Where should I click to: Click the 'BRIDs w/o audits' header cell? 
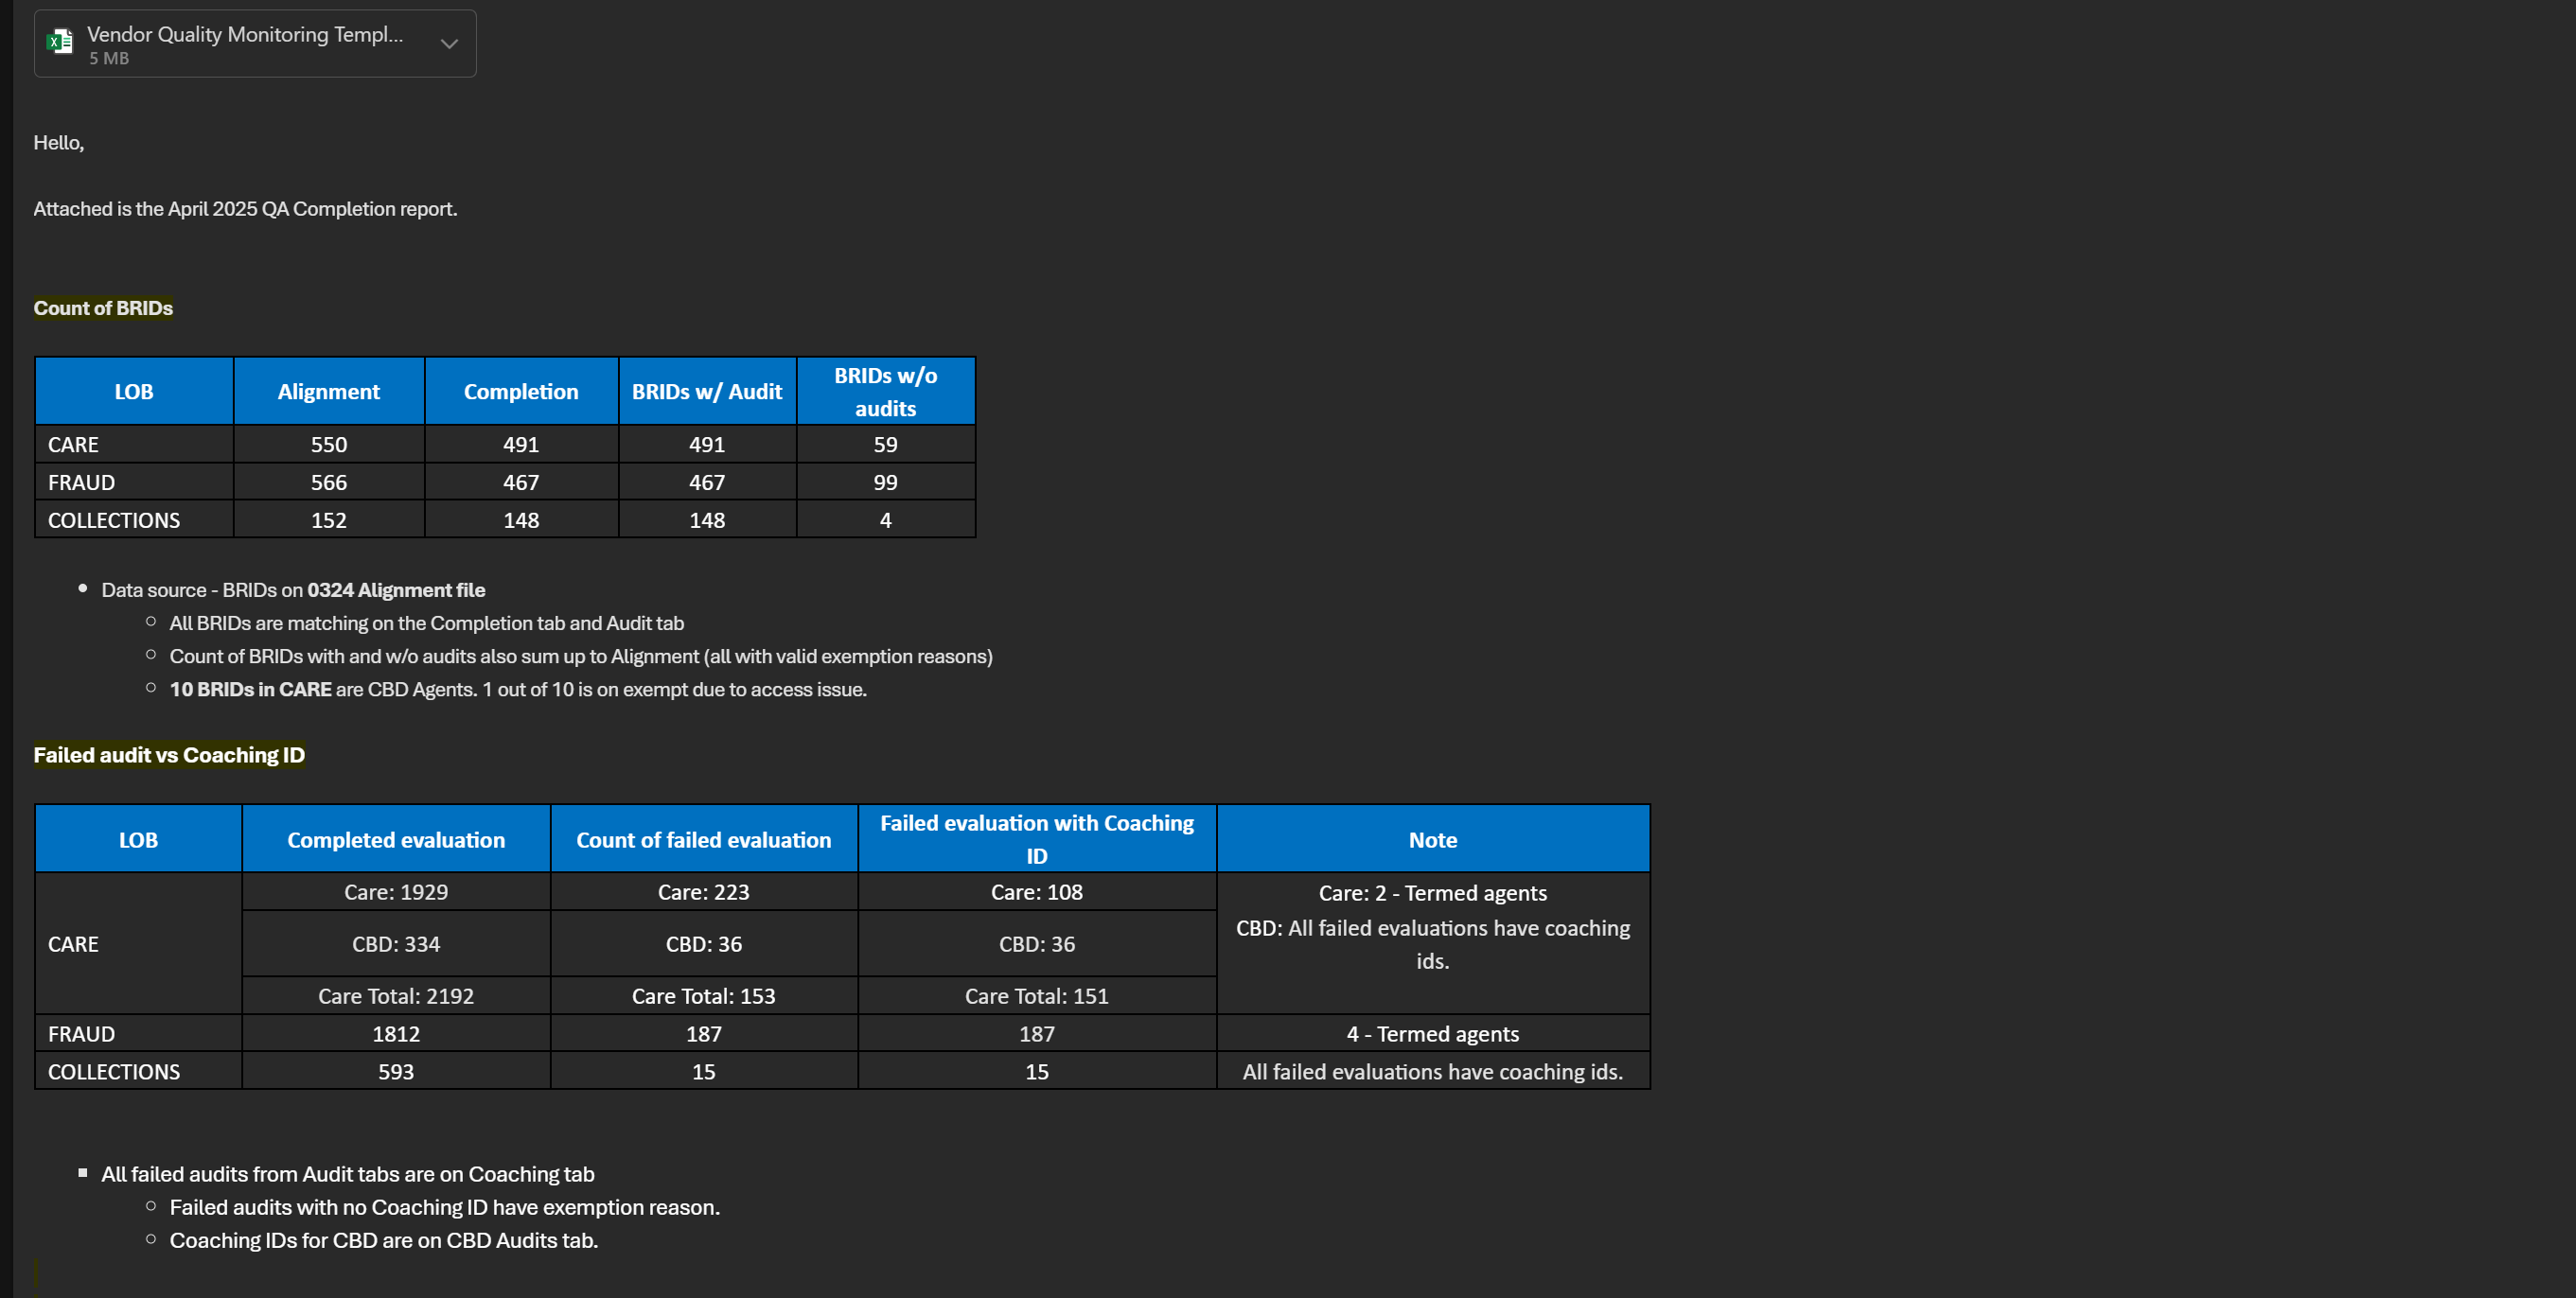(x=885, y=392)
